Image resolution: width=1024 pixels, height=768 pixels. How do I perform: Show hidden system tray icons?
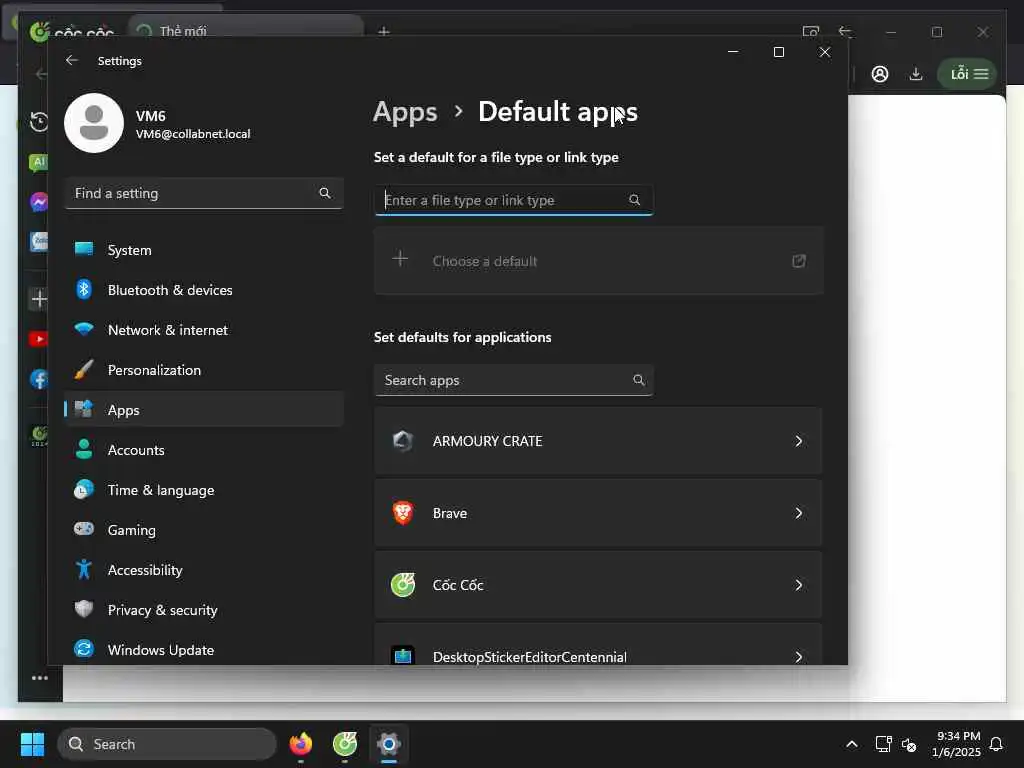(852, 744)
